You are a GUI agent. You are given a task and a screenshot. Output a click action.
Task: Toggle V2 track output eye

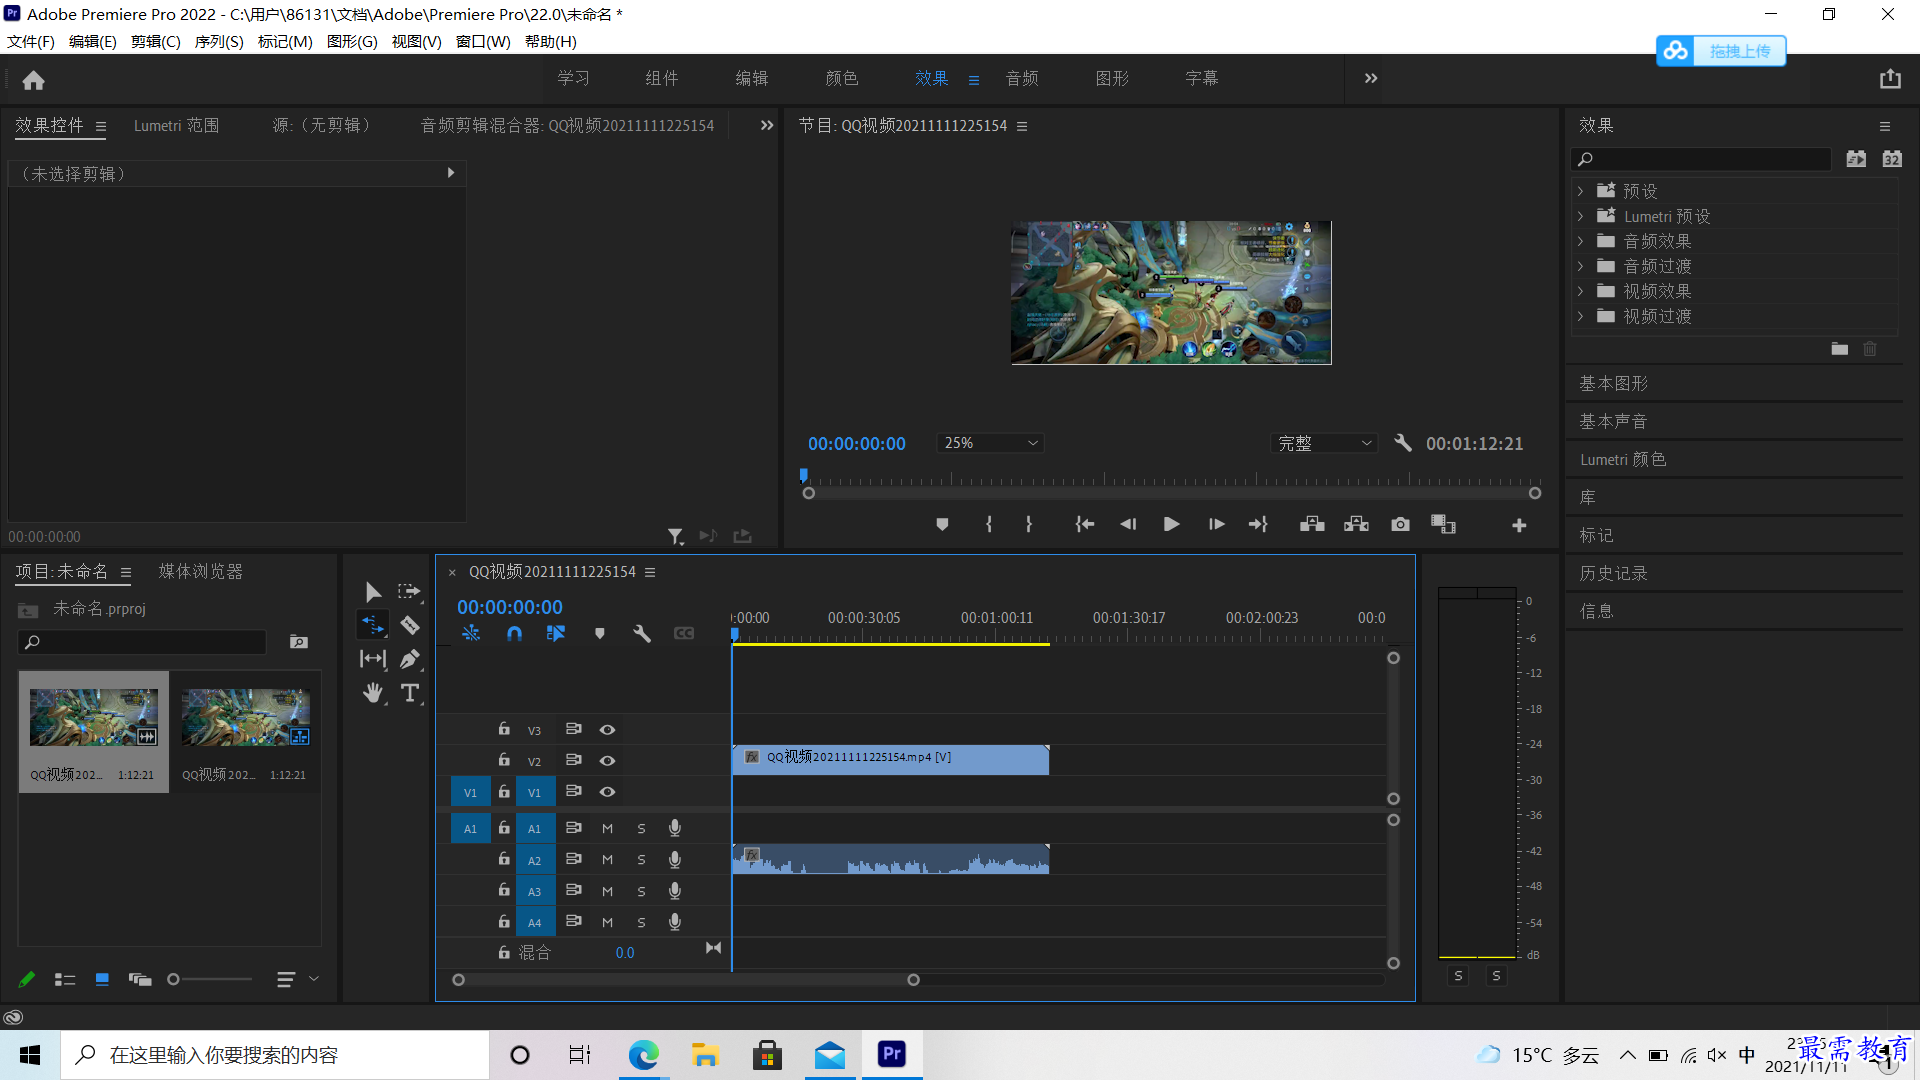pyautogui.click(x=607, y=761)
